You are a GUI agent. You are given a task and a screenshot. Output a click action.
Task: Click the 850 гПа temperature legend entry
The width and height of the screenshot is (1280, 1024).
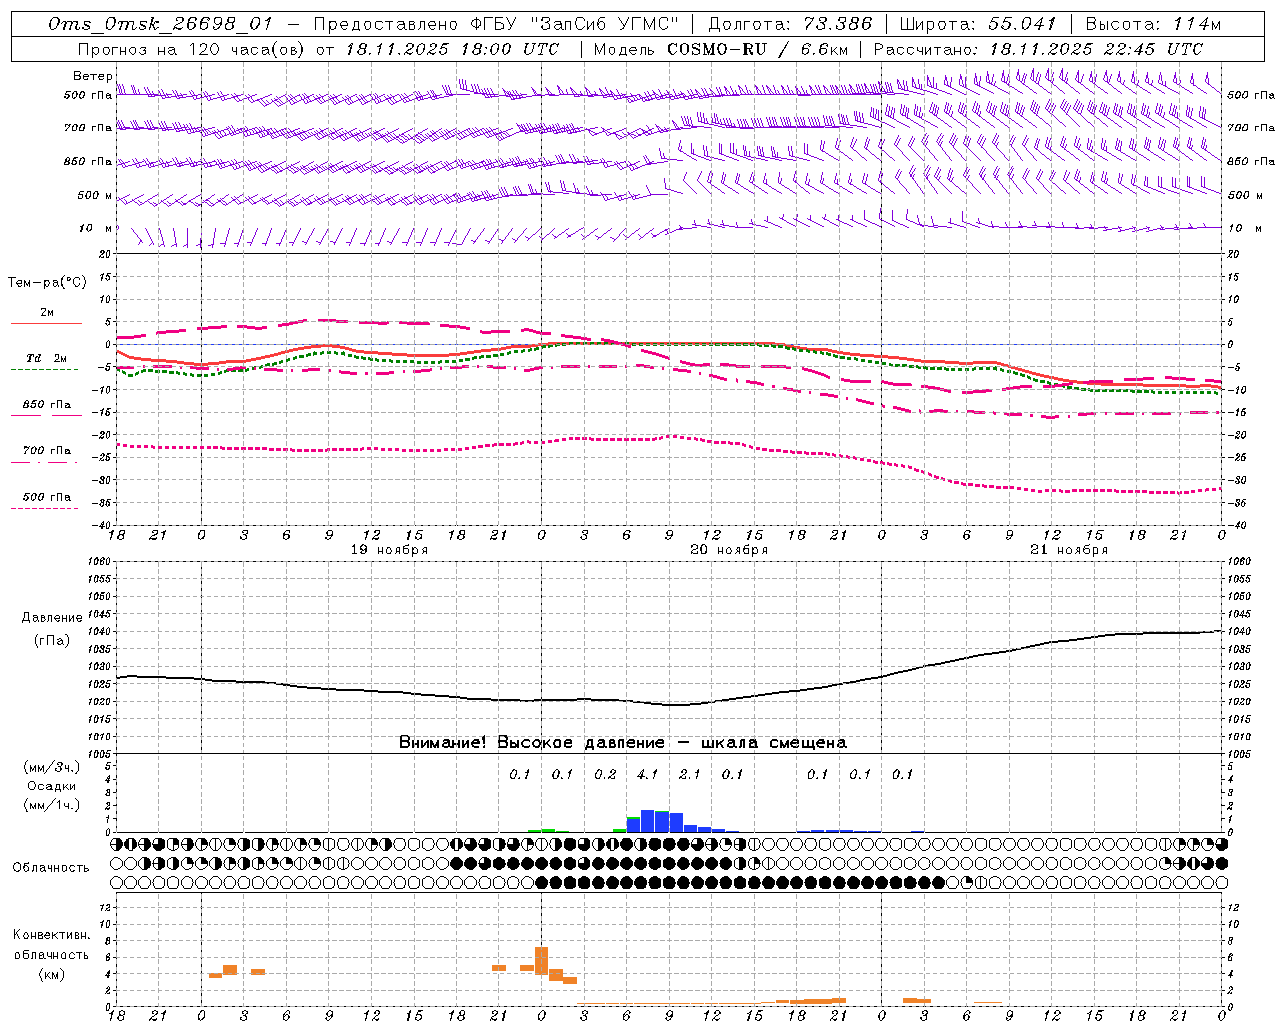tap(46, 405)
